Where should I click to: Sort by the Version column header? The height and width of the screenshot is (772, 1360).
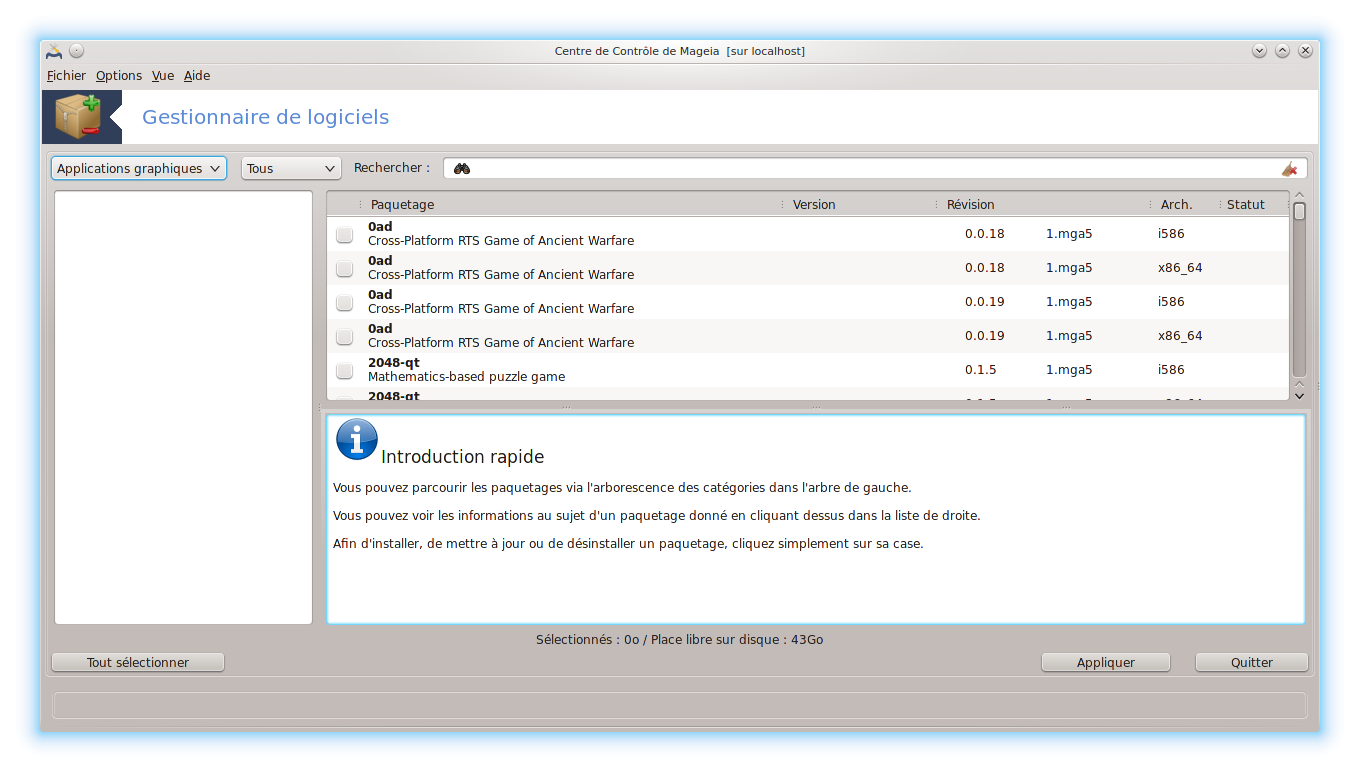click(x=860, y=204)
